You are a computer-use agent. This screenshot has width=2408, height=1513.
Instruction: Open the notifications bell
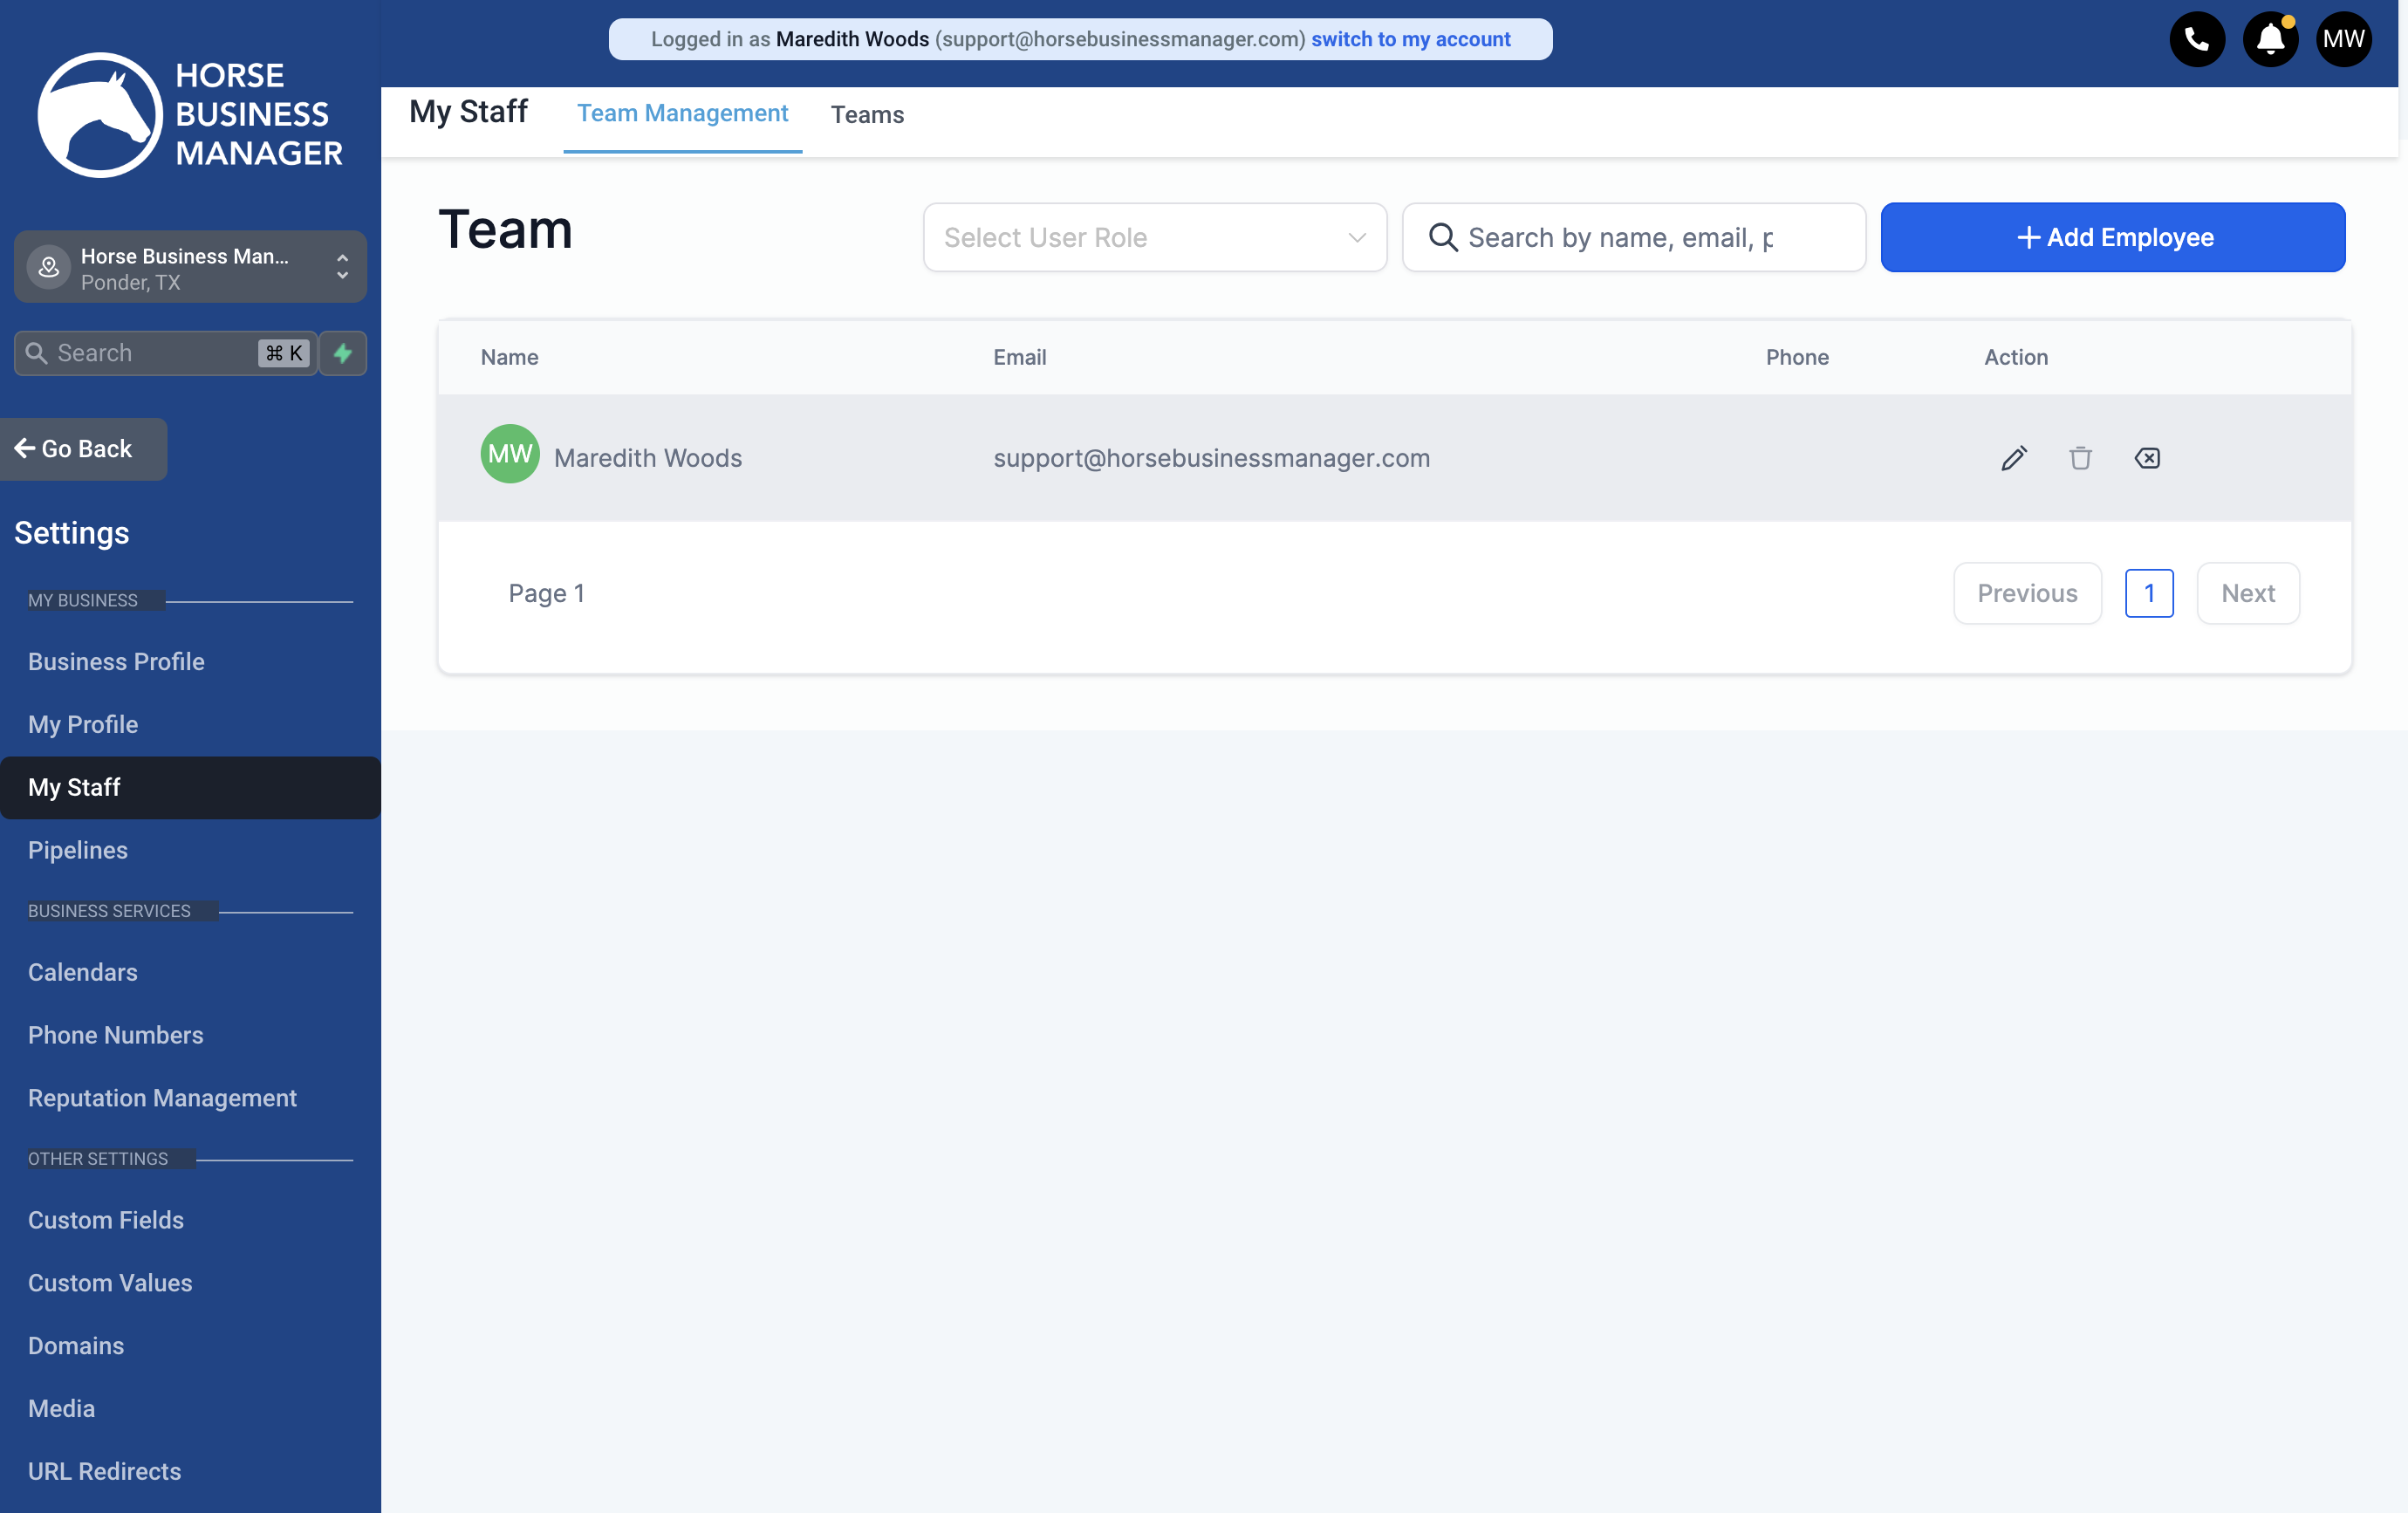click(x=2270, y=39)
